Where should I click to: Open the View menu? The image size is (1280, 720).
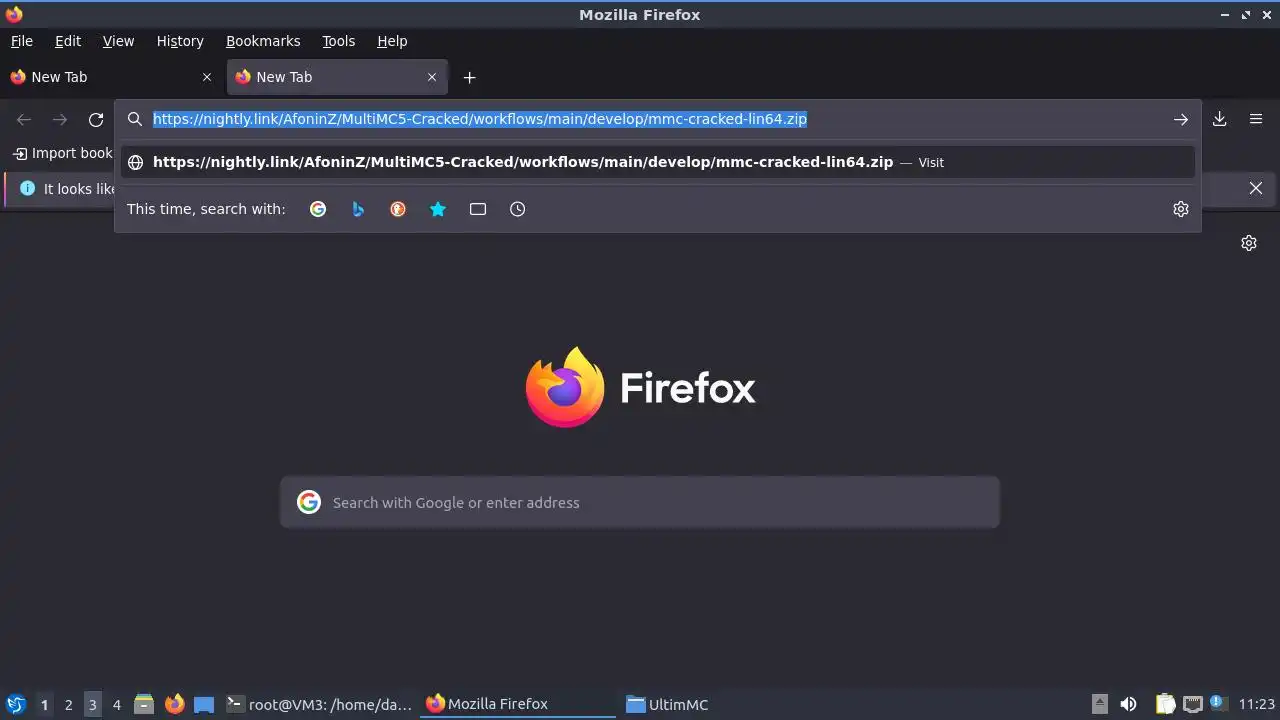point(118,41)
